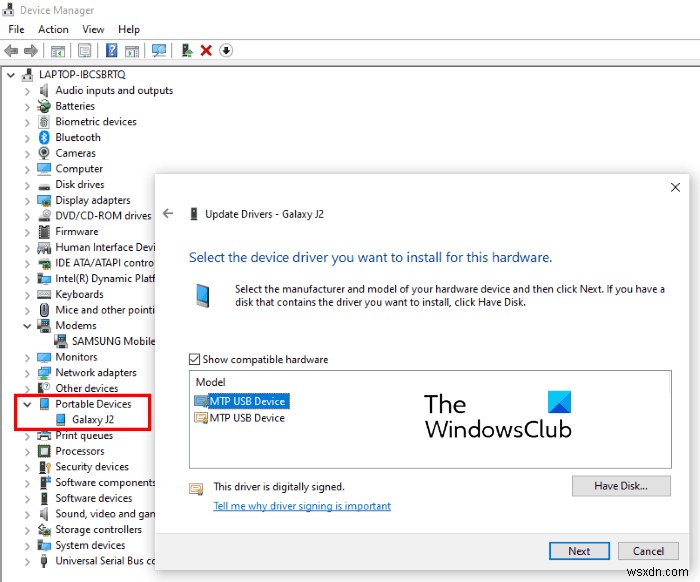The image size is (700, 582).
Task: Select Galaxy J2 under Portable Devices
Action: click(93, 420)
